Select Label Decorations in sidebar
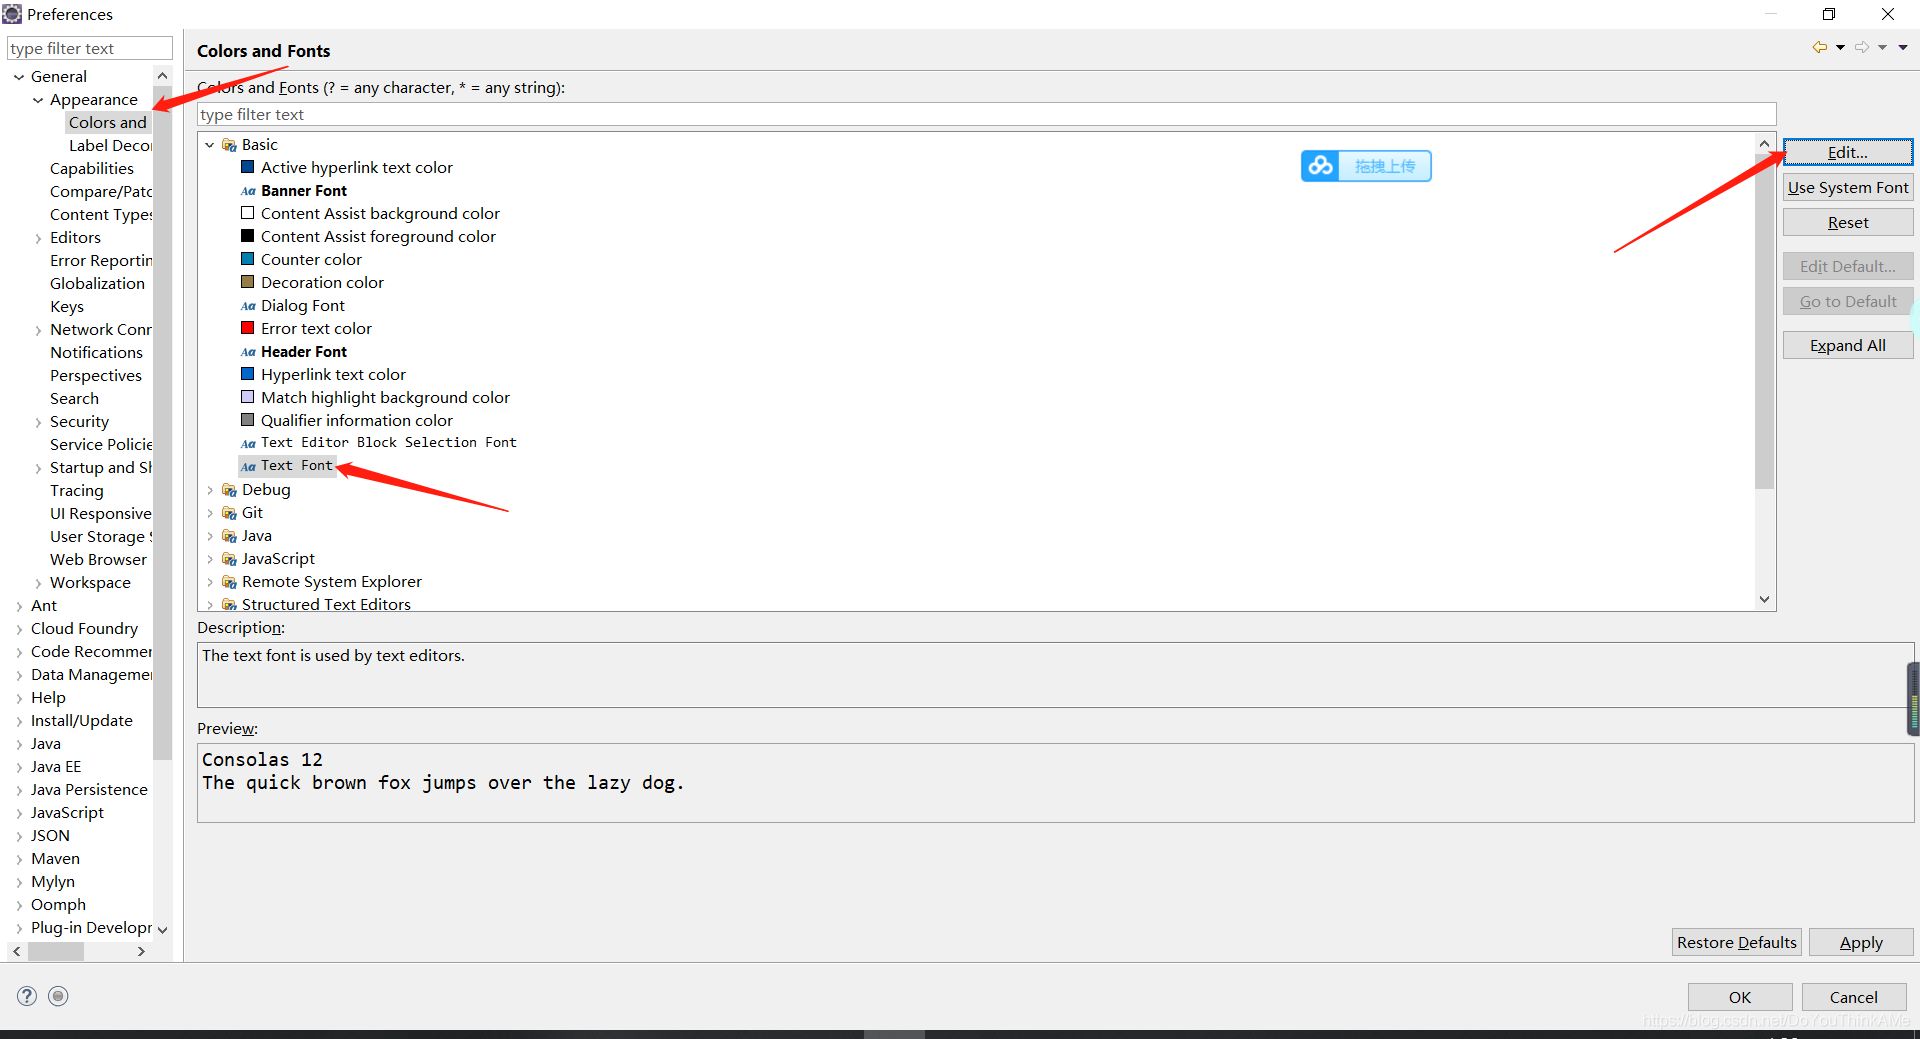This screenshot has width=1920, height=1039. pyautogui.click(x=110, y=146)
